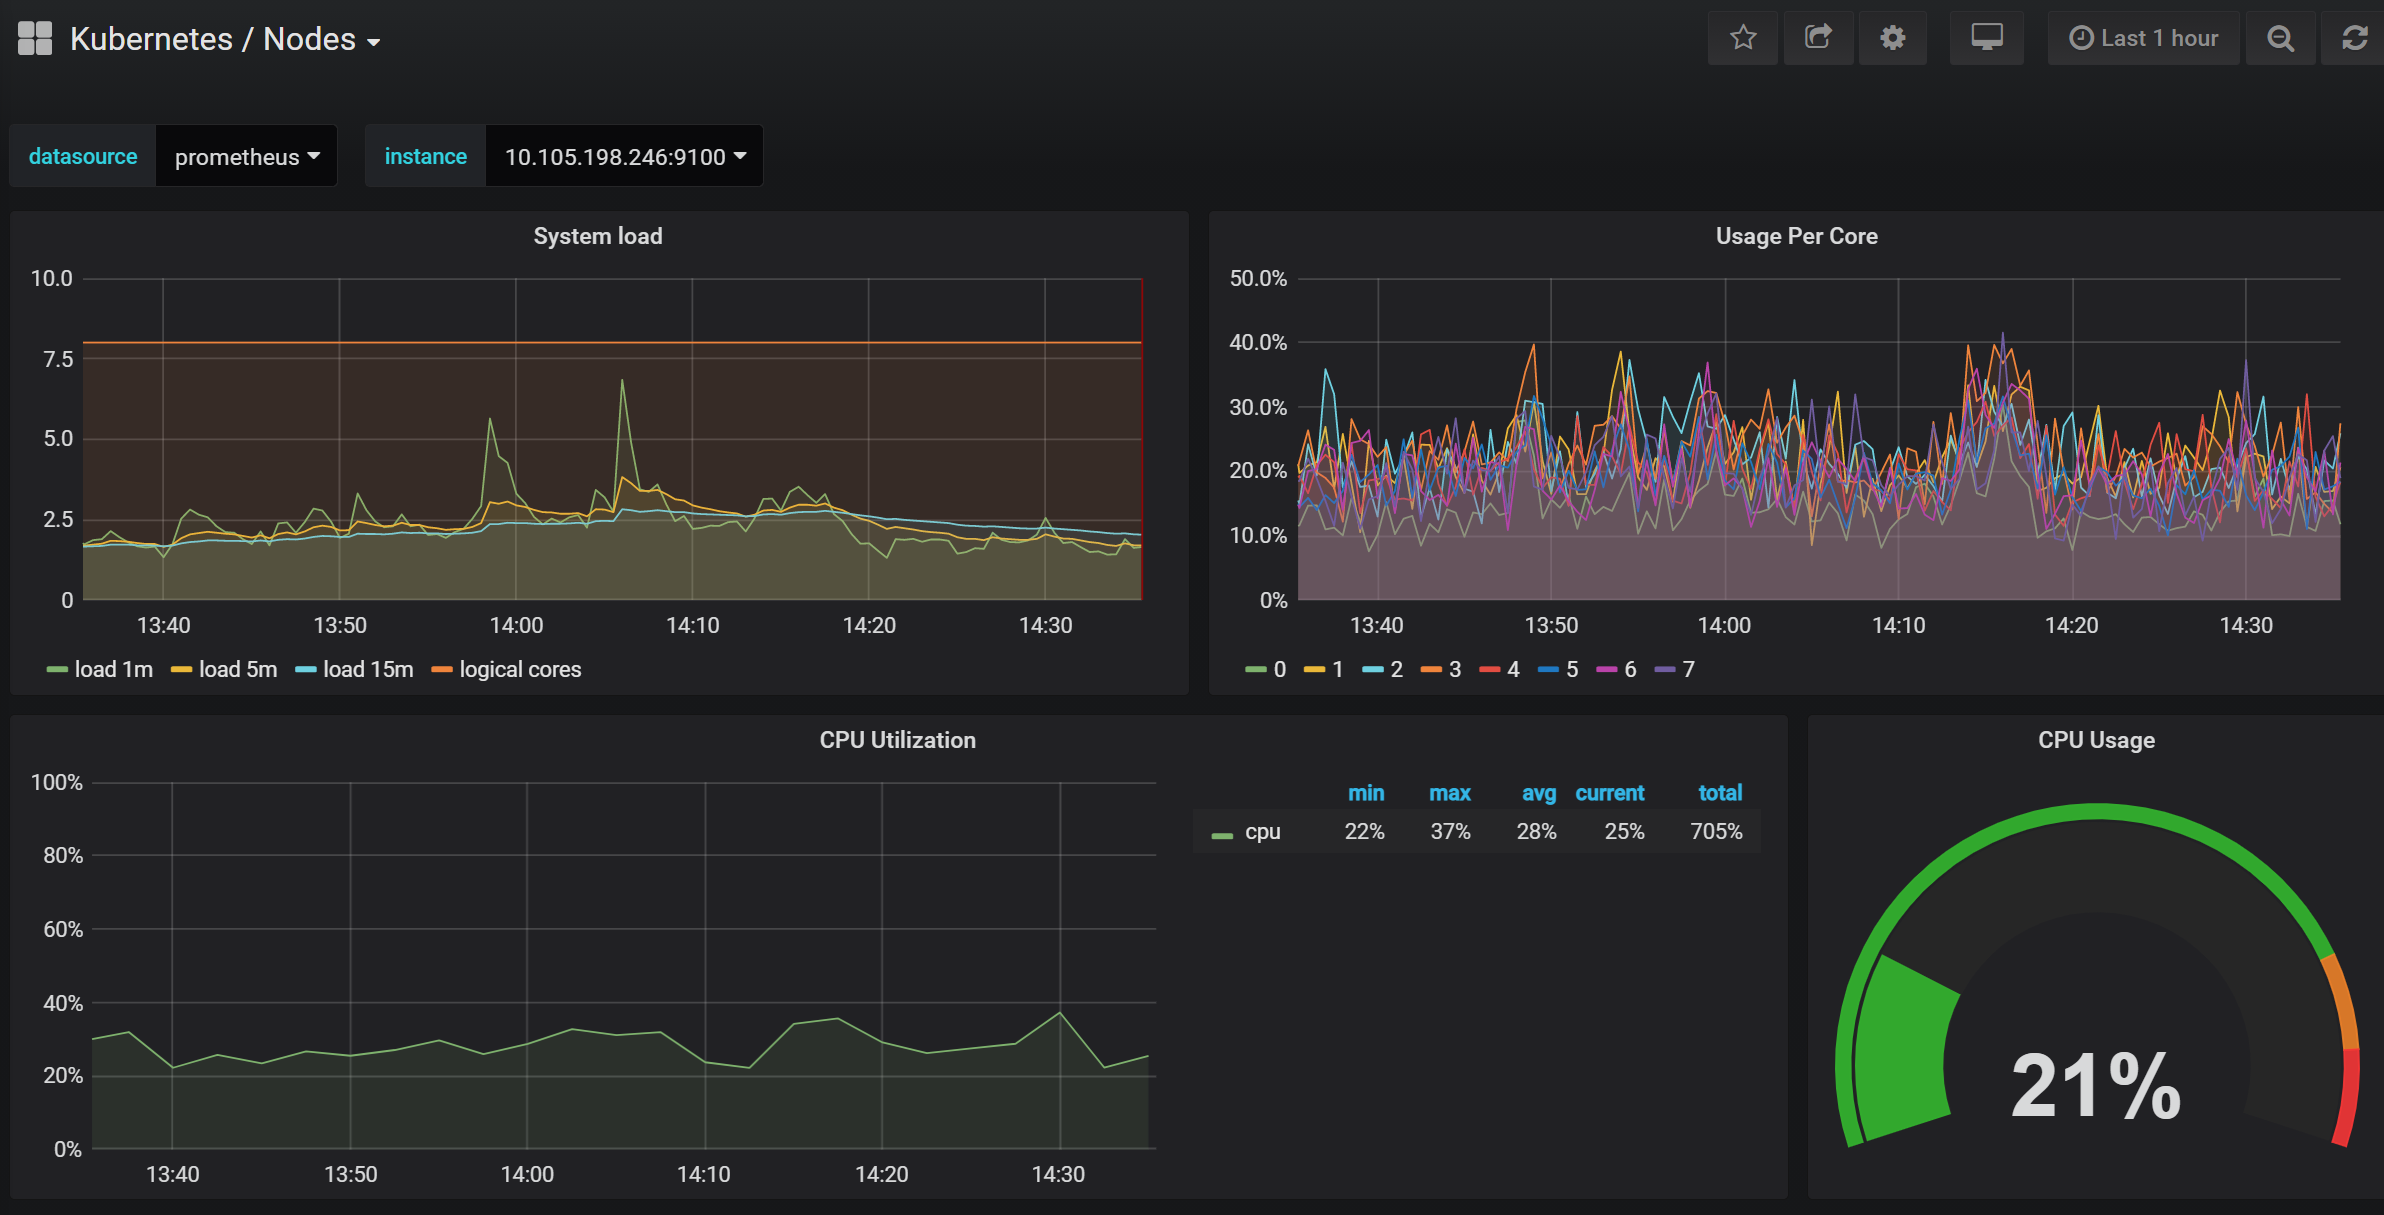The height and width of the screenshot is (1215, 2384).
Task: Click the datasource variable label
Action: pos(83,156)
